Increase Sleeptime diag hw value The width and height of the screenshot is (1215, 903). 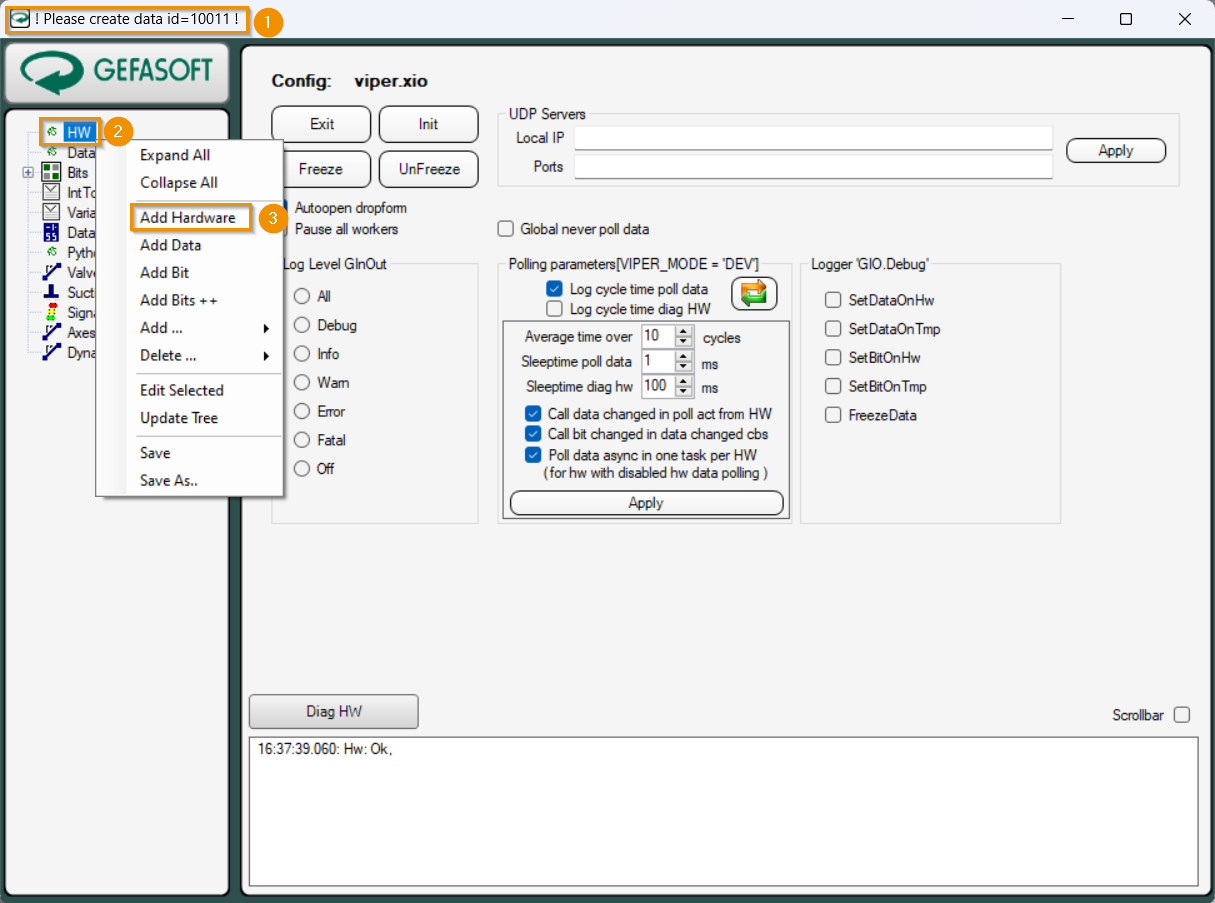point(684,381)
